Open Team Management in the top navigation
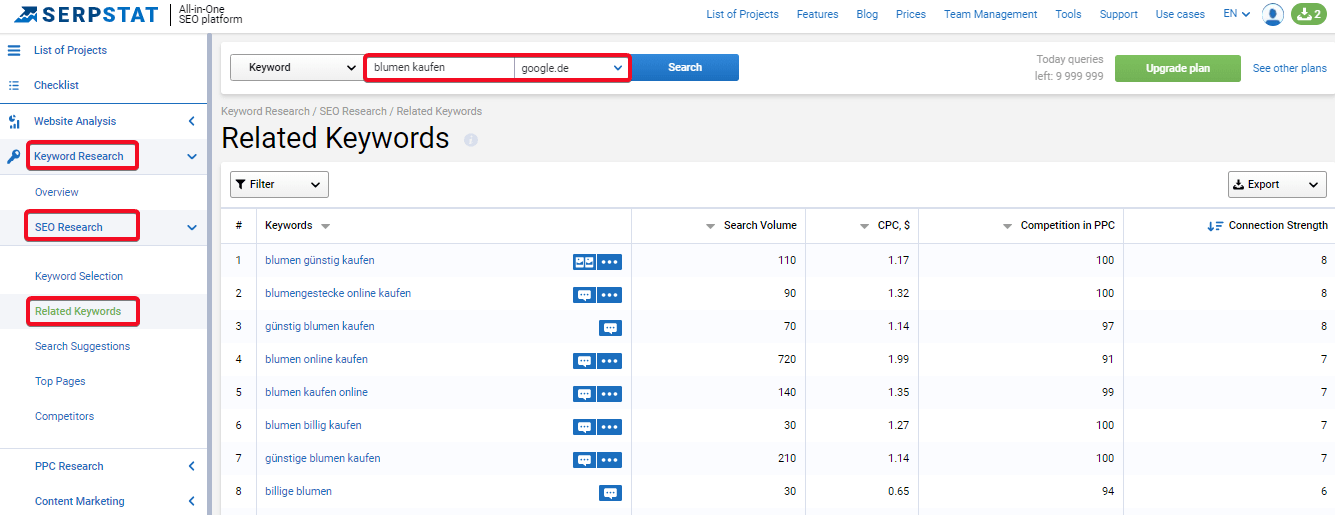1335x515 pixels. (x=991, y=14)
